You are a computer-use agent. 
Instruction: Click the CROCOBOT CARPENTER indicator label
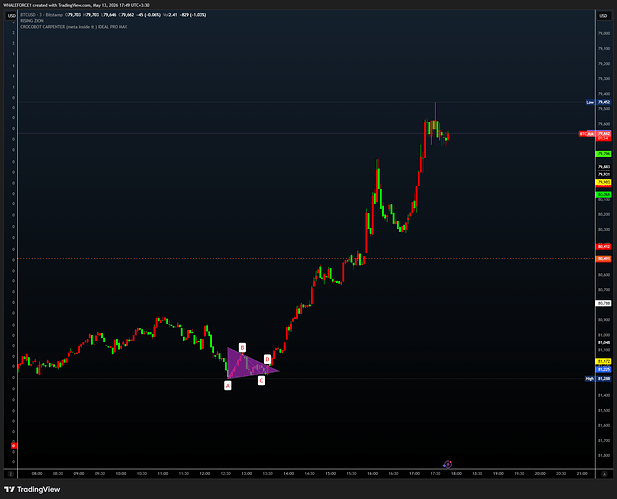coord(74,27)
